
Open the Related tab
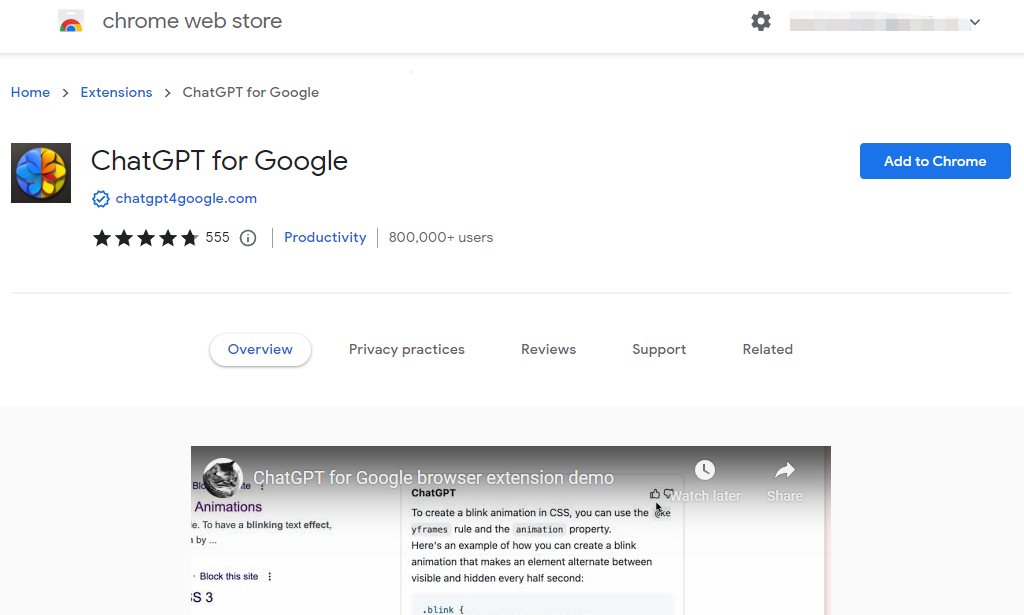tap(767, 350)
